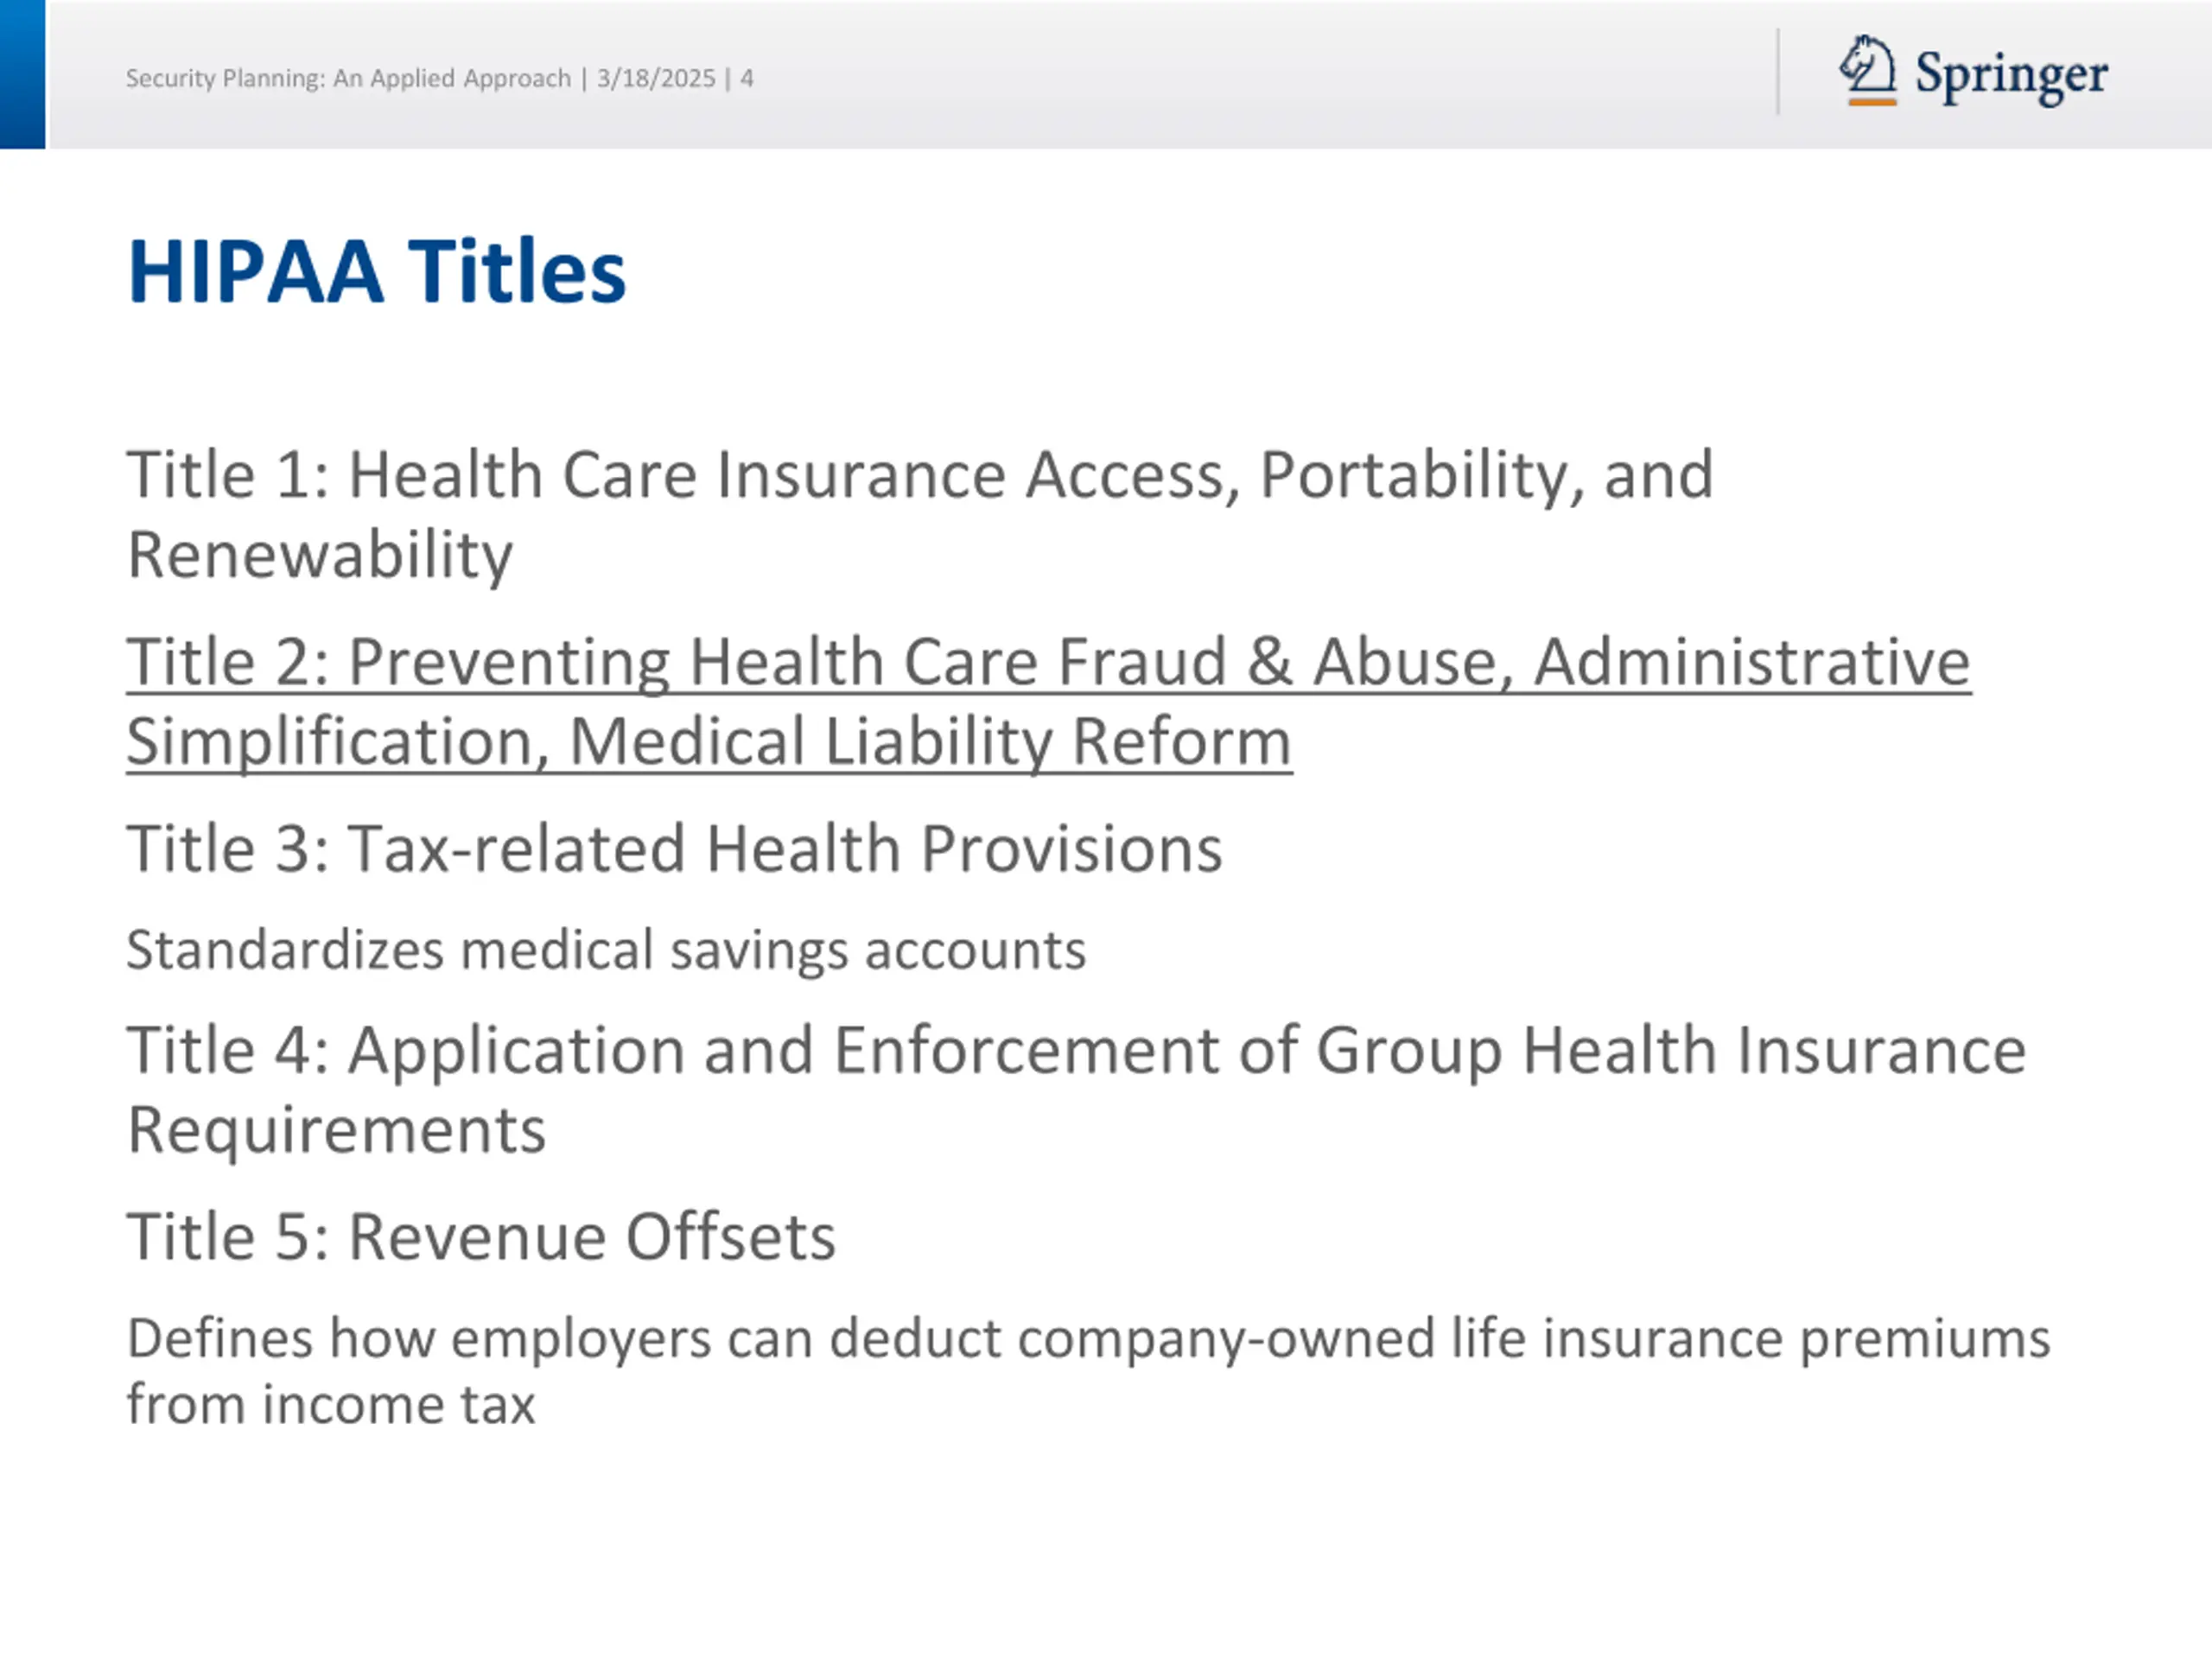Click the date 3/18/2025 in header

tap(656, 78)
